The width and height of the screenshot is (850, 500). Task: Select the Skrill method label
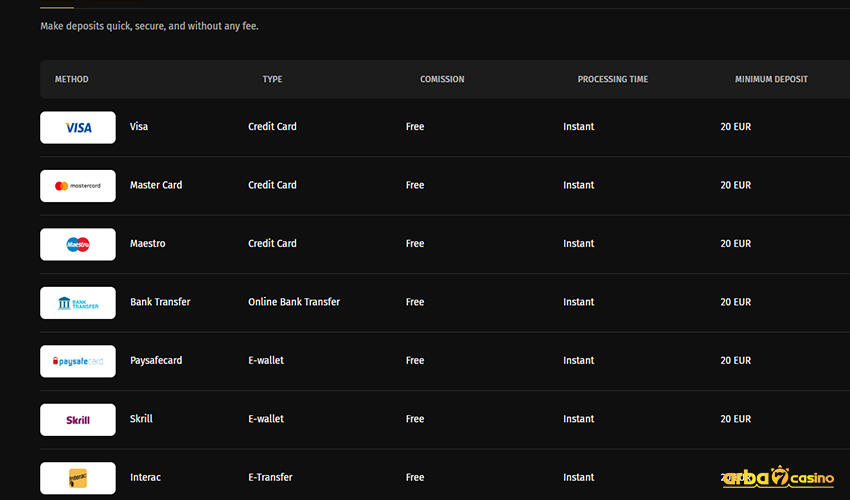(141, 419)
